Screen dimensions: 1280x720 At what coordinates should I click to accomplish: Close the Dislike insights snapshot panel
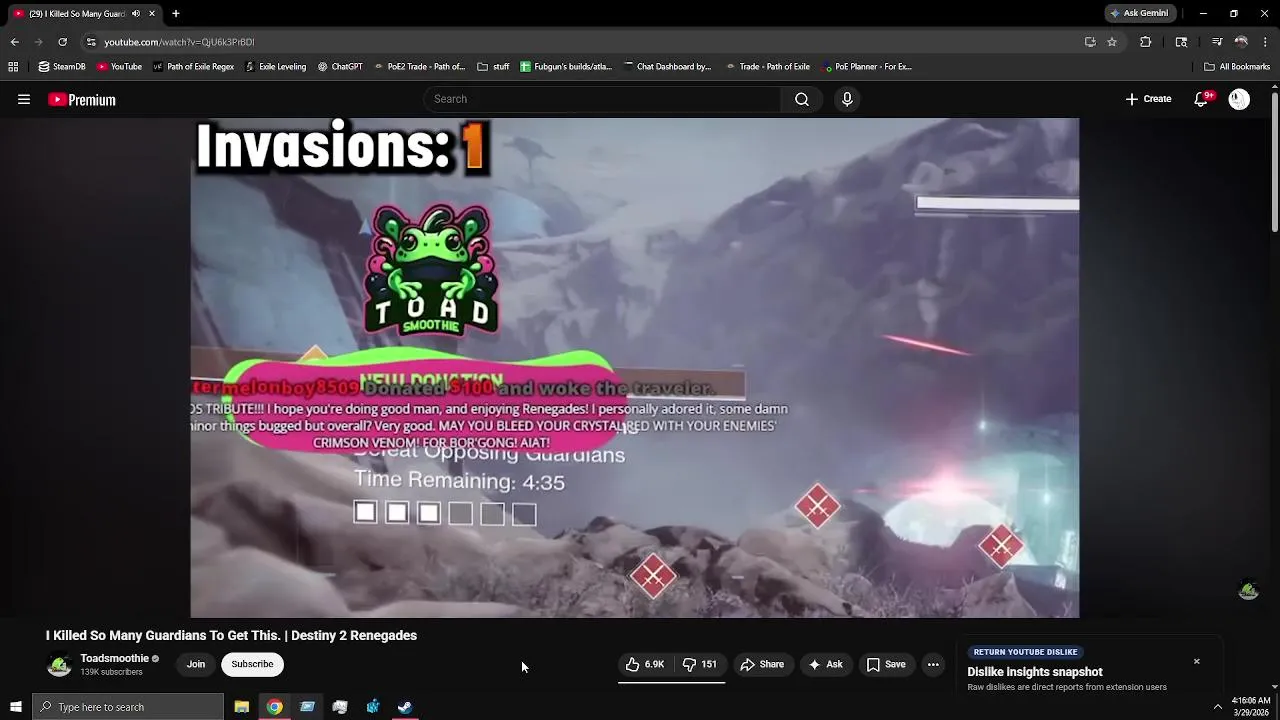[1196, 661]
